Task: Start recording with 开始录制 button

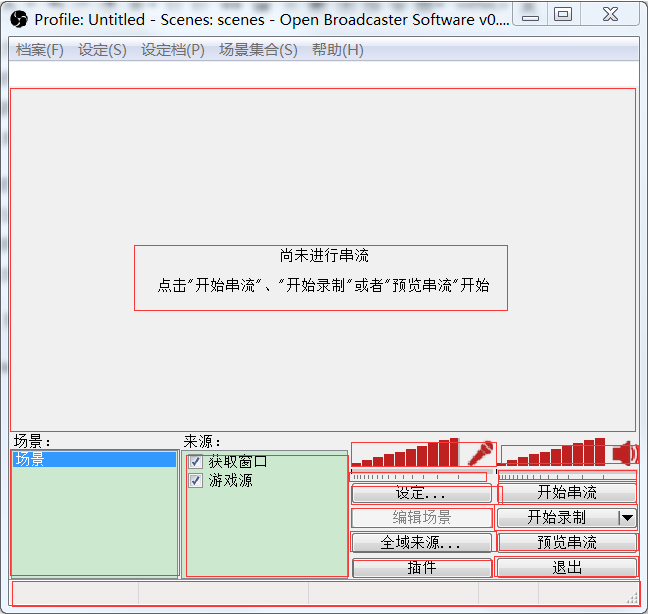Action: point(557,517)
